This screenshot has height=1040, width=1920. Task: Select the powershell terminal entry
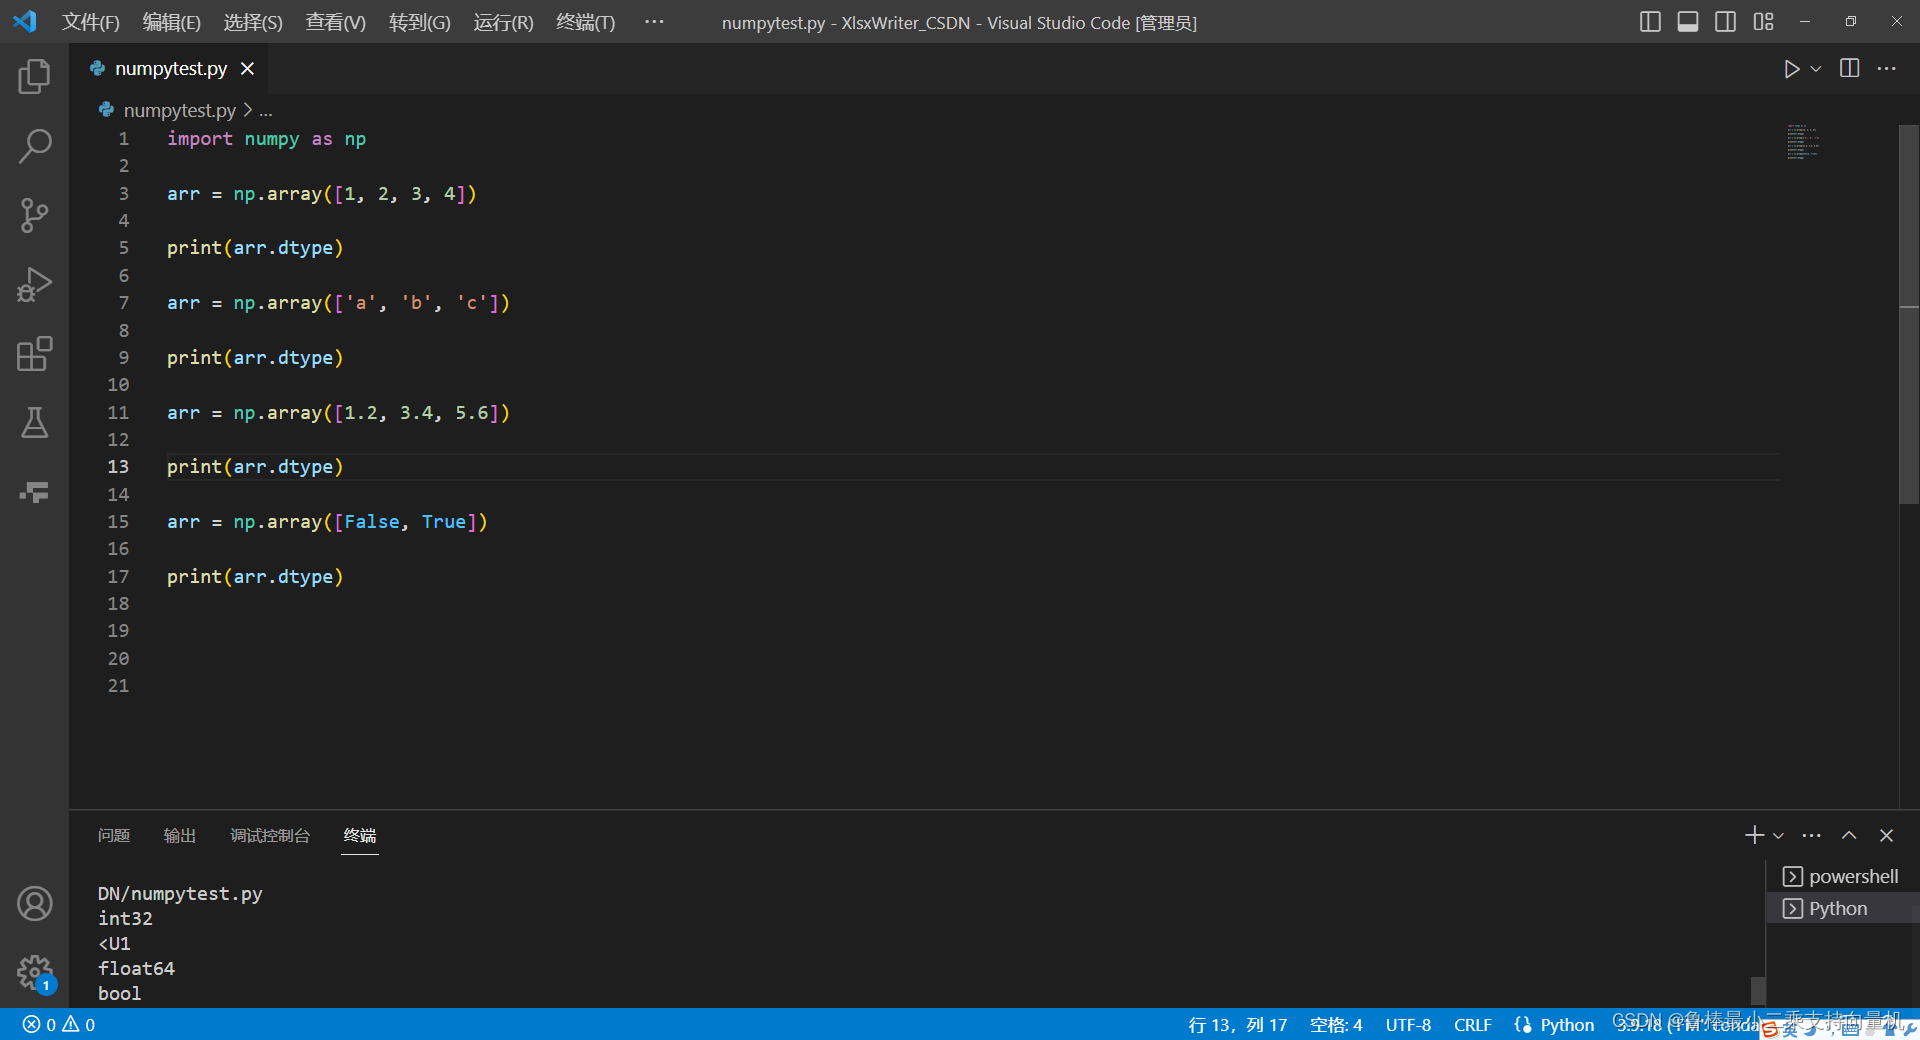1842,877
